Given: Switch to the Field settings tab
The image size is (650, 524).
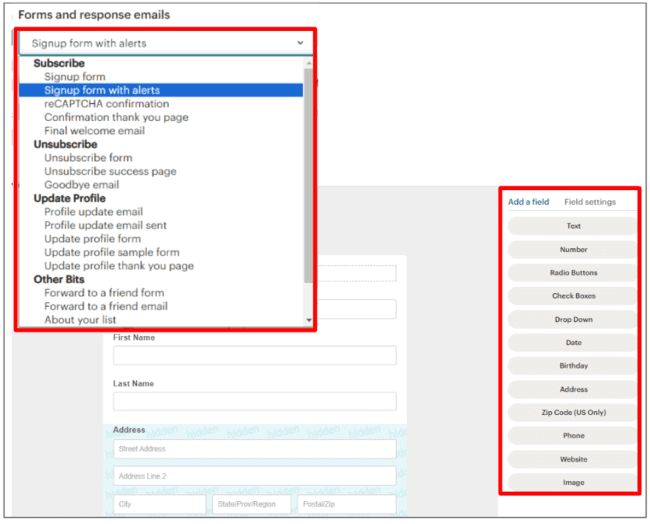Looking at the screenshot, I should [x=590, y=202].
